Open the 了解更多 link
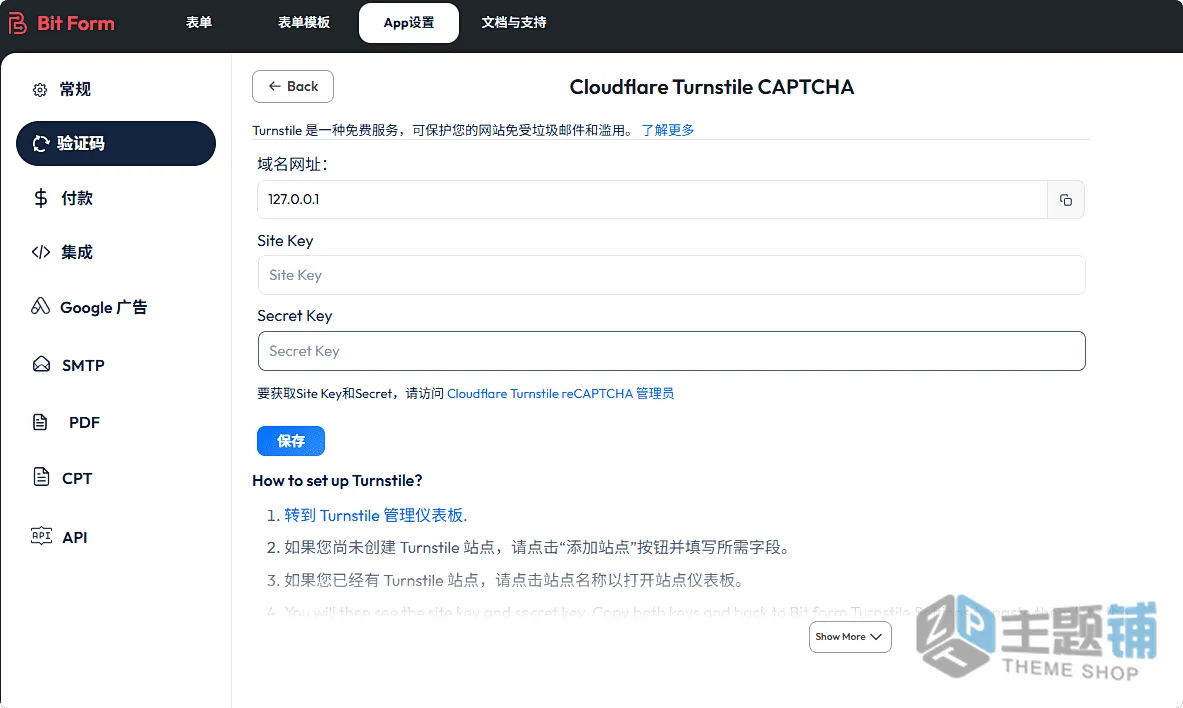The width and height of the screenshot is (1183, 708). pos(668,130)
